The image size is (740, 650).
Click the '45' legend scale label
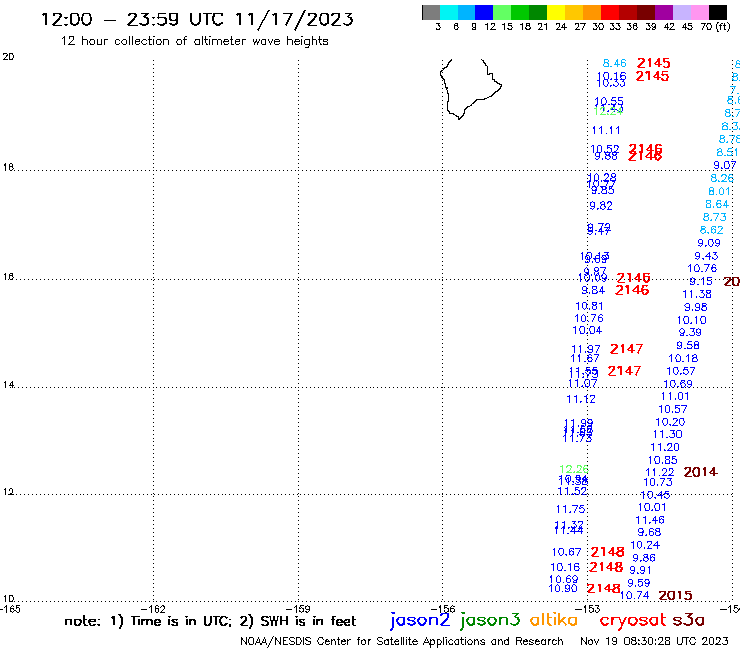coord(687,27)
